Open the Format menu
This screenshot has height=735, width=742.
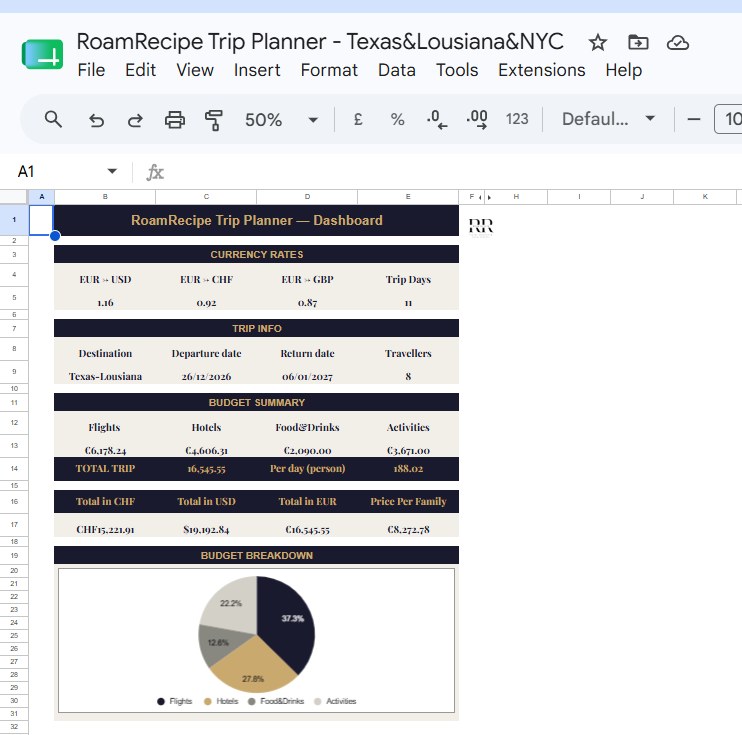329,70
